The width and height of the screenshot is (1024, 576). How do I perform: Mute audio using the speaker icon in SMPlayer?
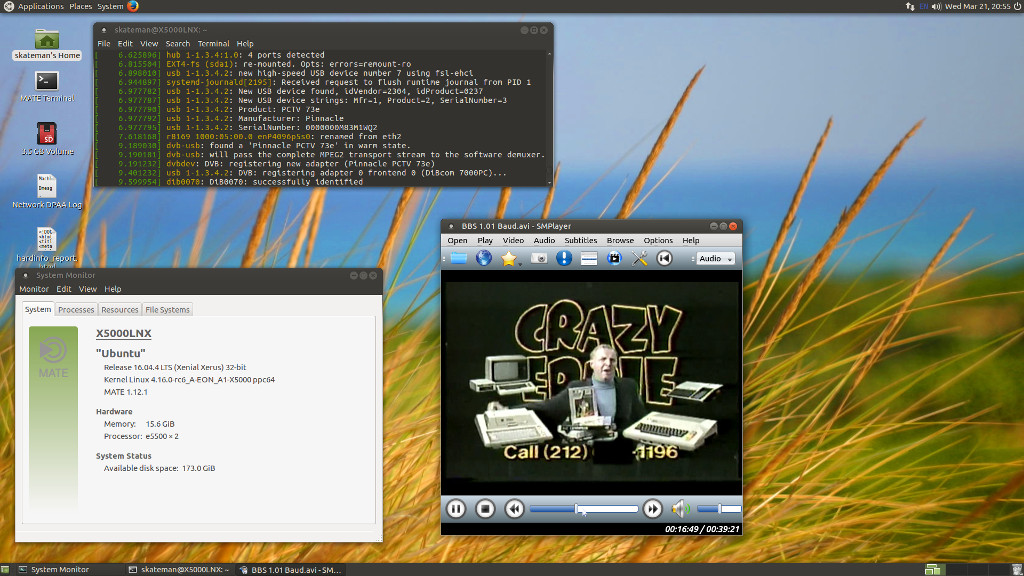tap(680, 509)
